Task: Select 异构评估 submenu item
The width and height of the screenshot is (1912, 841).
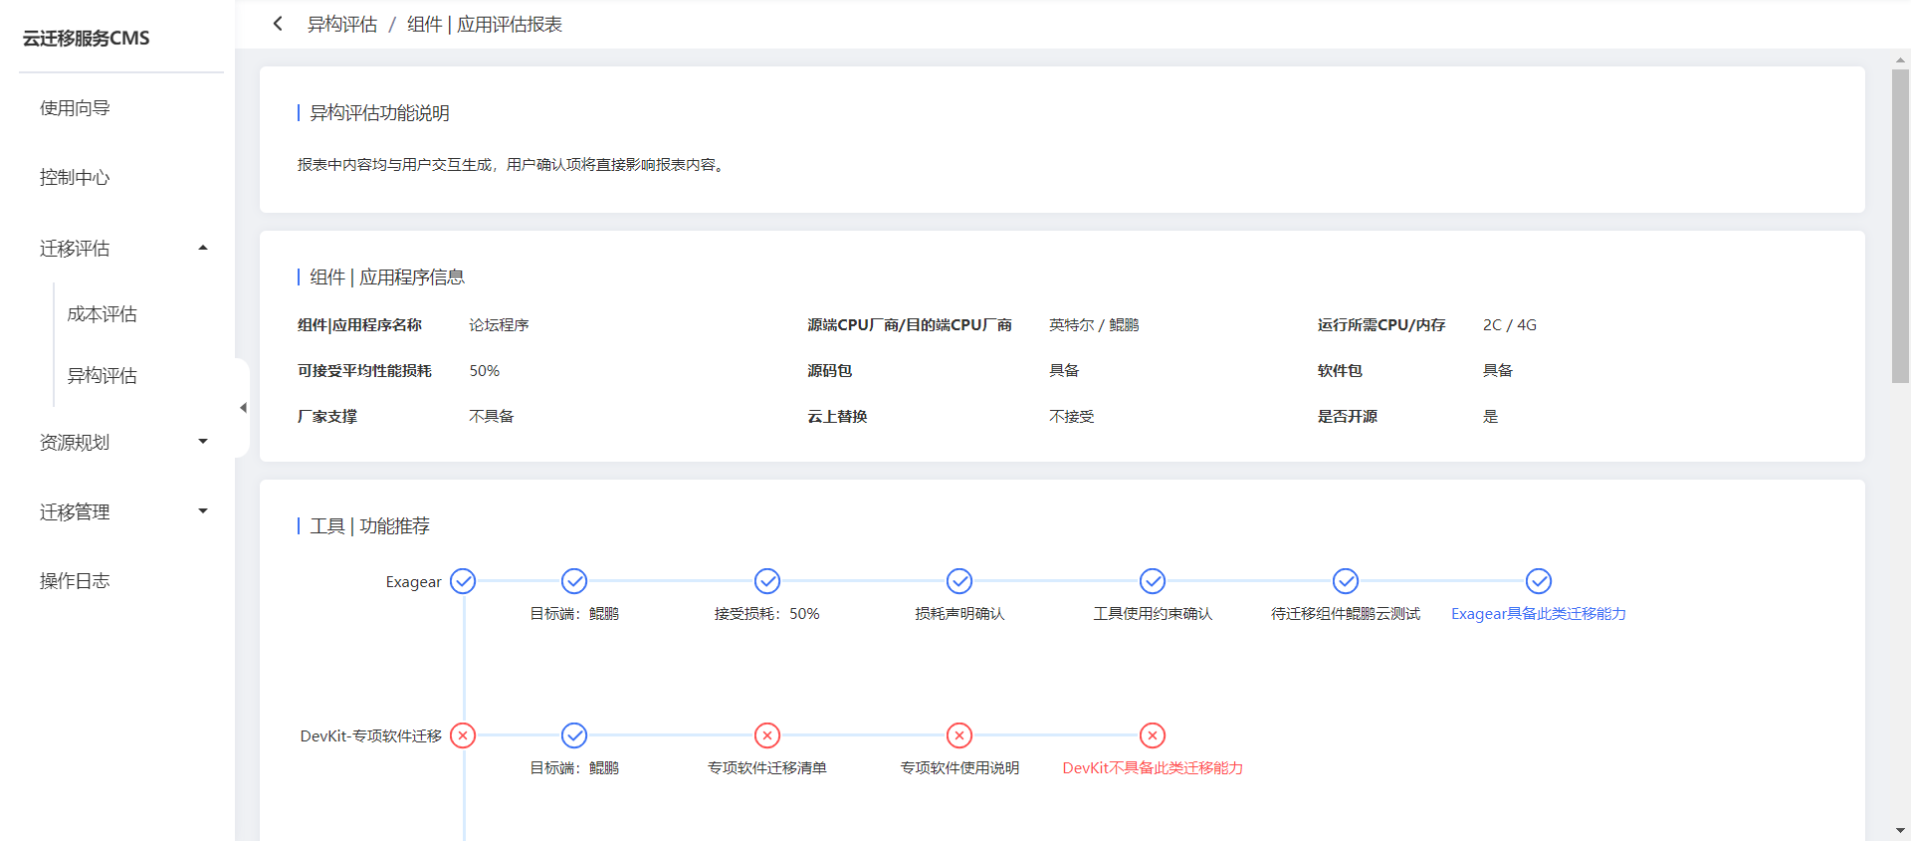Action: pos(102,376)
